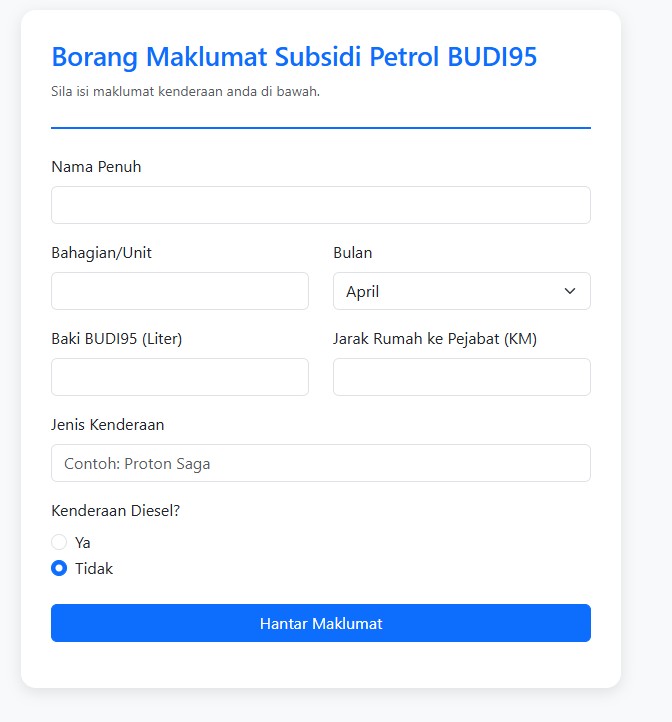672x722 pixels.
Task: Click the "Jenis Kenderaan" label text
Action: (x=107, y=425)
